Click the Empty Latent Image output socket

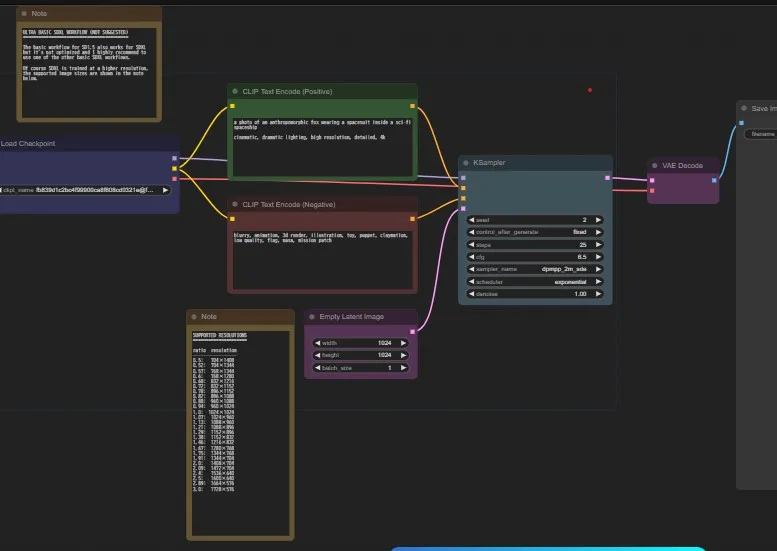coord(412,331)
